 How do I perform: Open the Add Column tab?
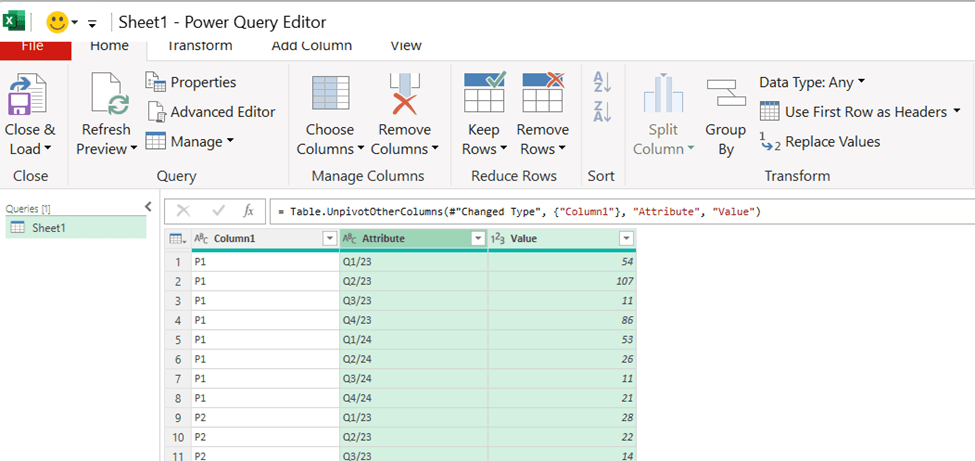[x=312, y=46]
